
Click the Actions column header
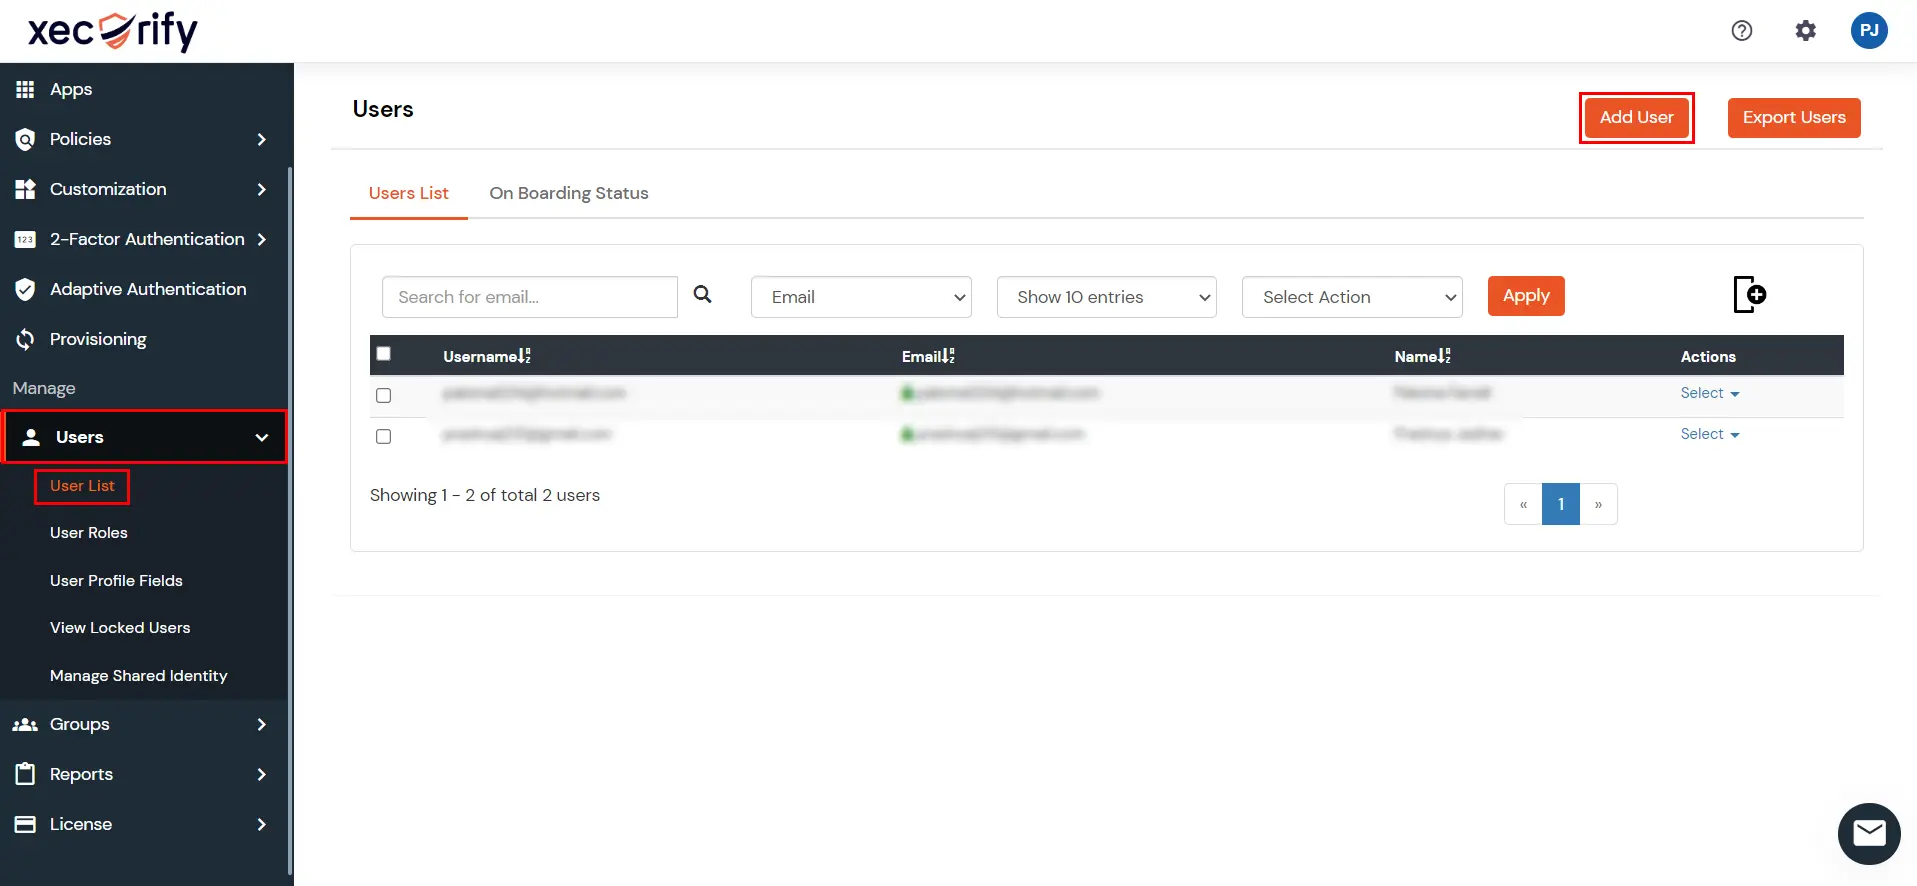(1708, 356)
